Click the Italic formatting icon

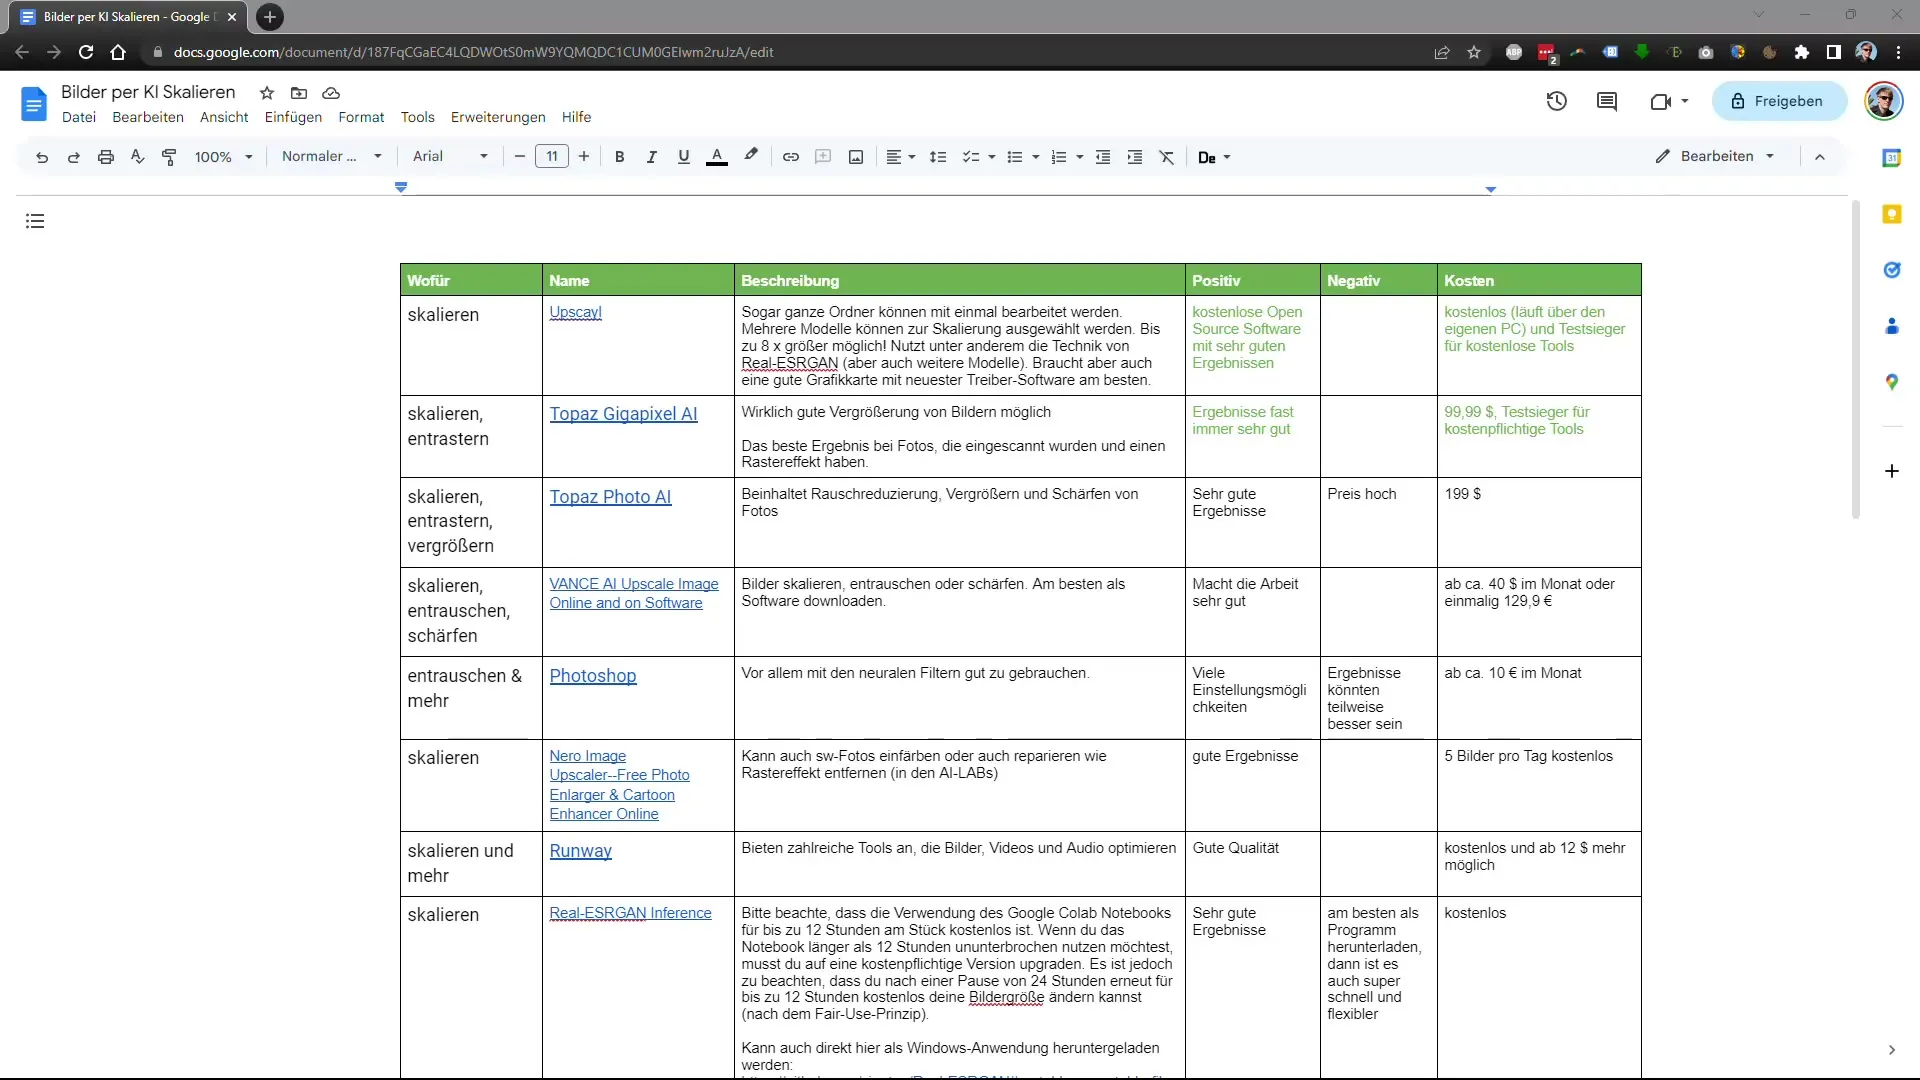point(651,157)
